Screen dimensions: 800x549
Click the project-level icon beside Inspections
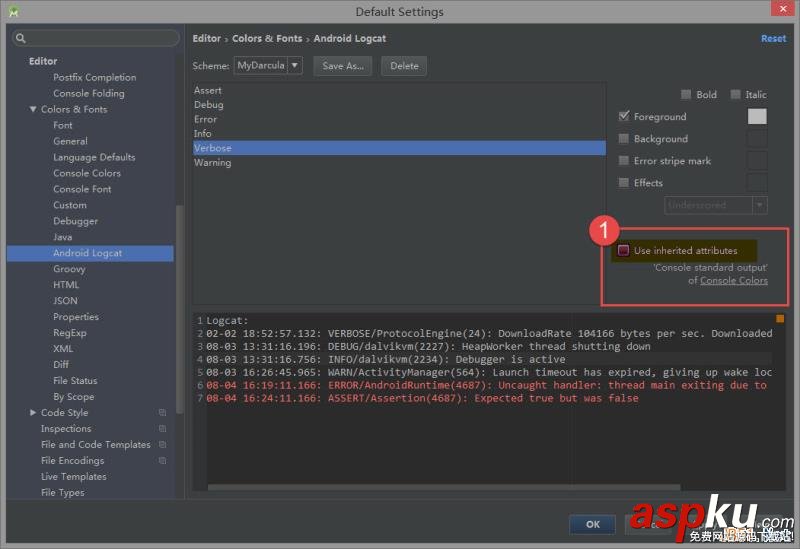[x=162, y=429]
